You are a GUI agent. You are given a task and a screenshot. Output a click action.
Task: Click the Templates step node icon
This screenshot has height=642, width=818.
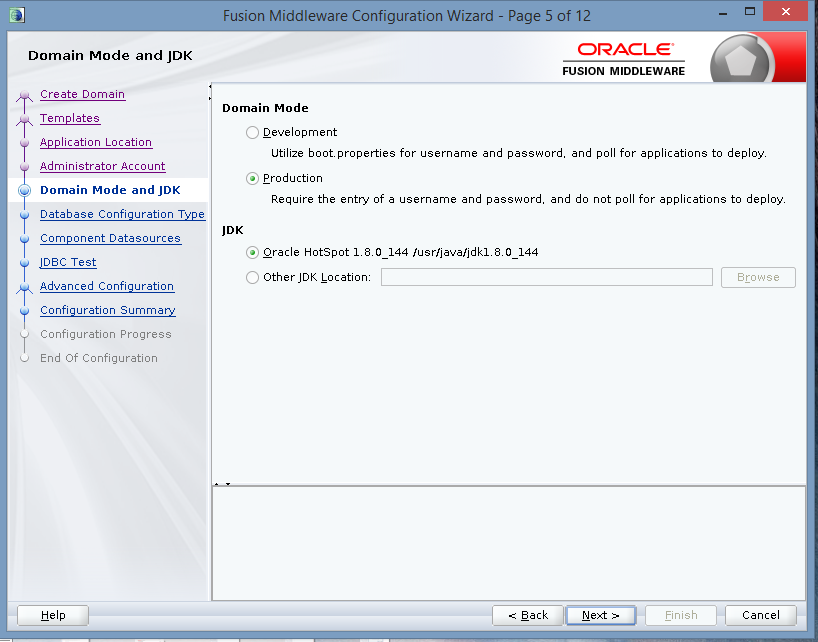24,120
